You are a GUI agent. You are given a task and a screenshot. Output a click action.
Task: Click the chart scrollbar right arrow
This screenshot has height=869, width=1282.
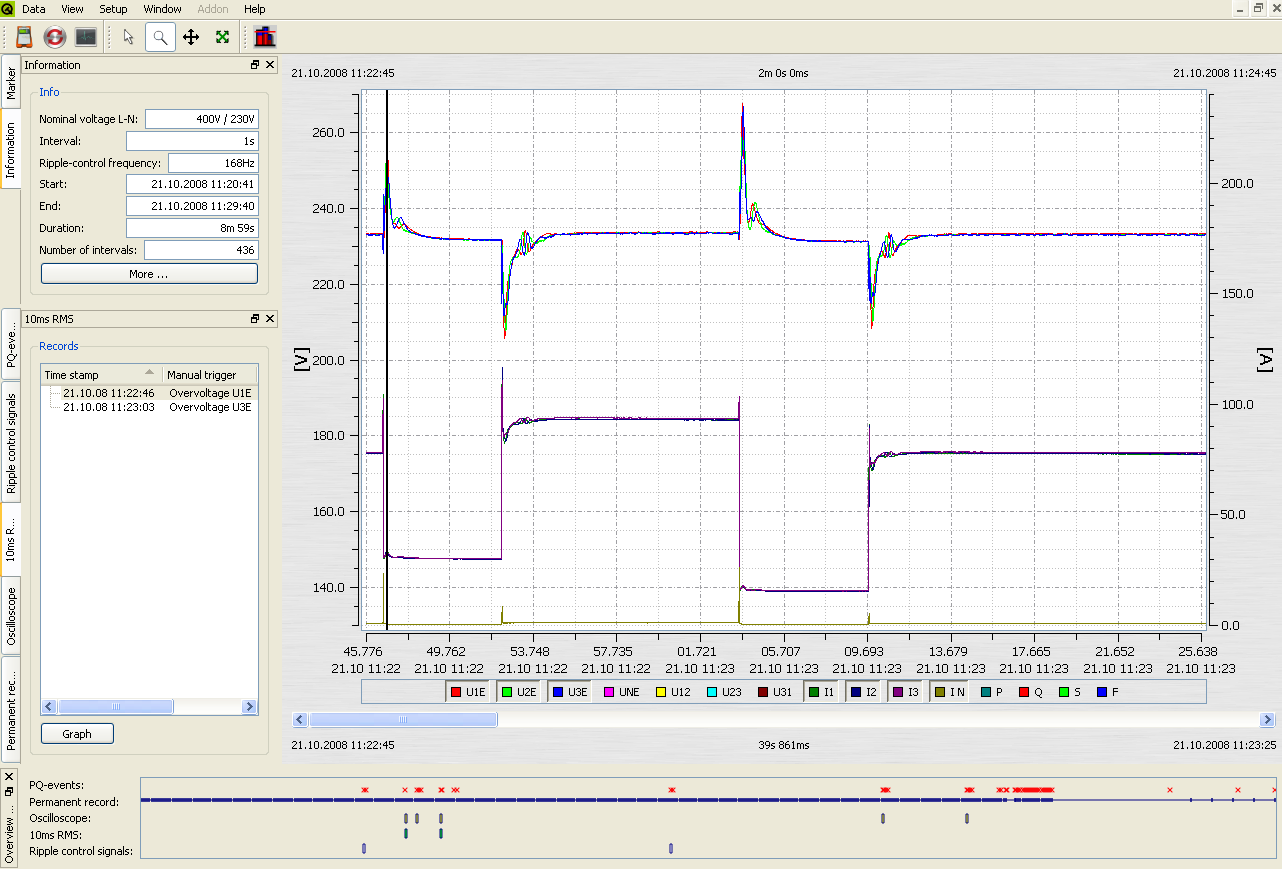pyautogui.click(x=1268, y=719)
